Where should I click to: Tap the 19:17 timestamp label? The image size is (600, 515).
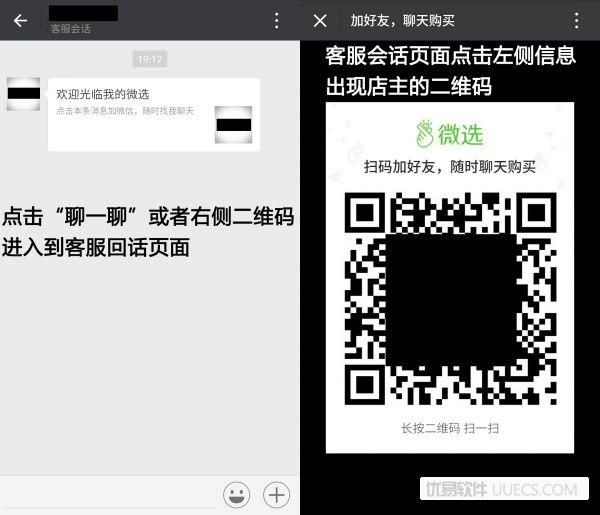click(x=150, y=59)
